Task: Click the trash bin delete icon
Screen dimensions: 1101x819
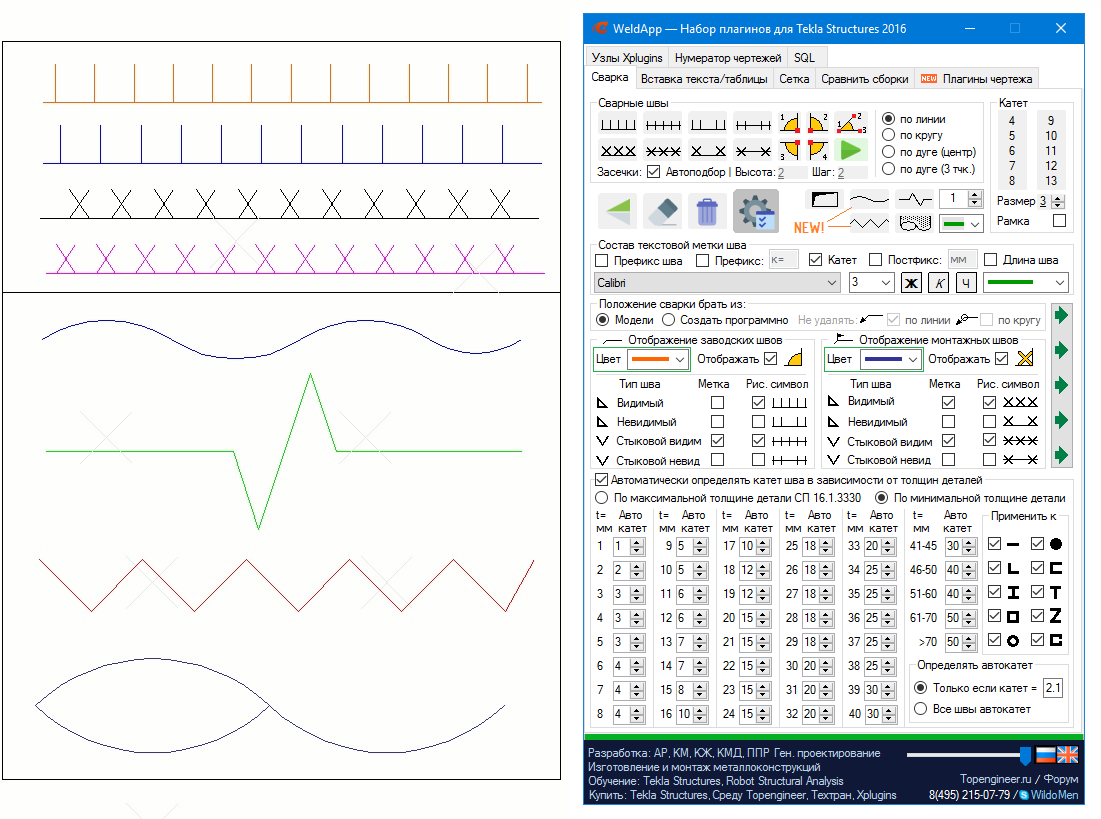Action: coord(707,213)
